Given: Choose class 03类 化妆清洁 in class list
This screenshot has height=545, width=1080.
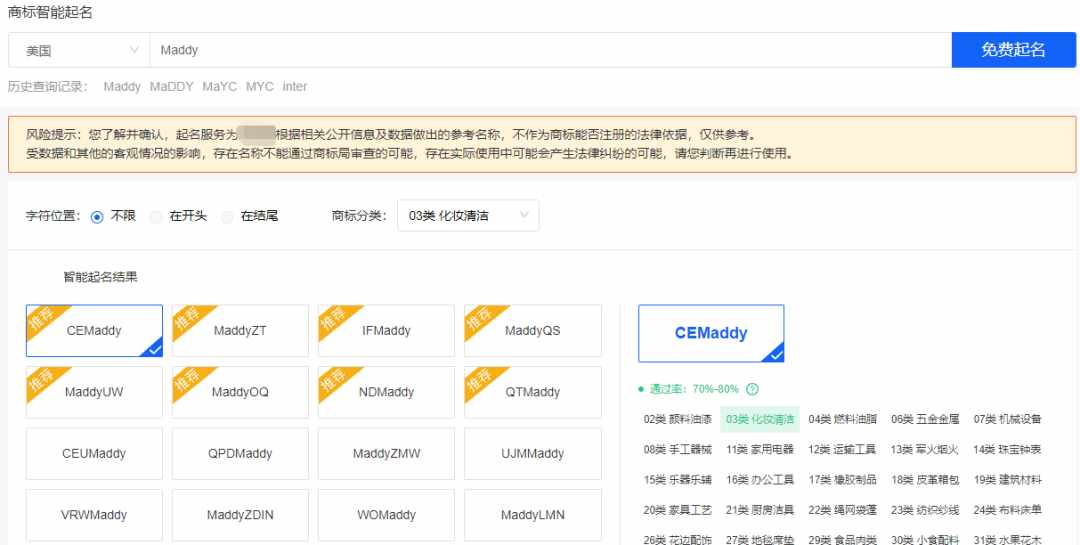Looking at the screenshot, I should tap(760, 419).
